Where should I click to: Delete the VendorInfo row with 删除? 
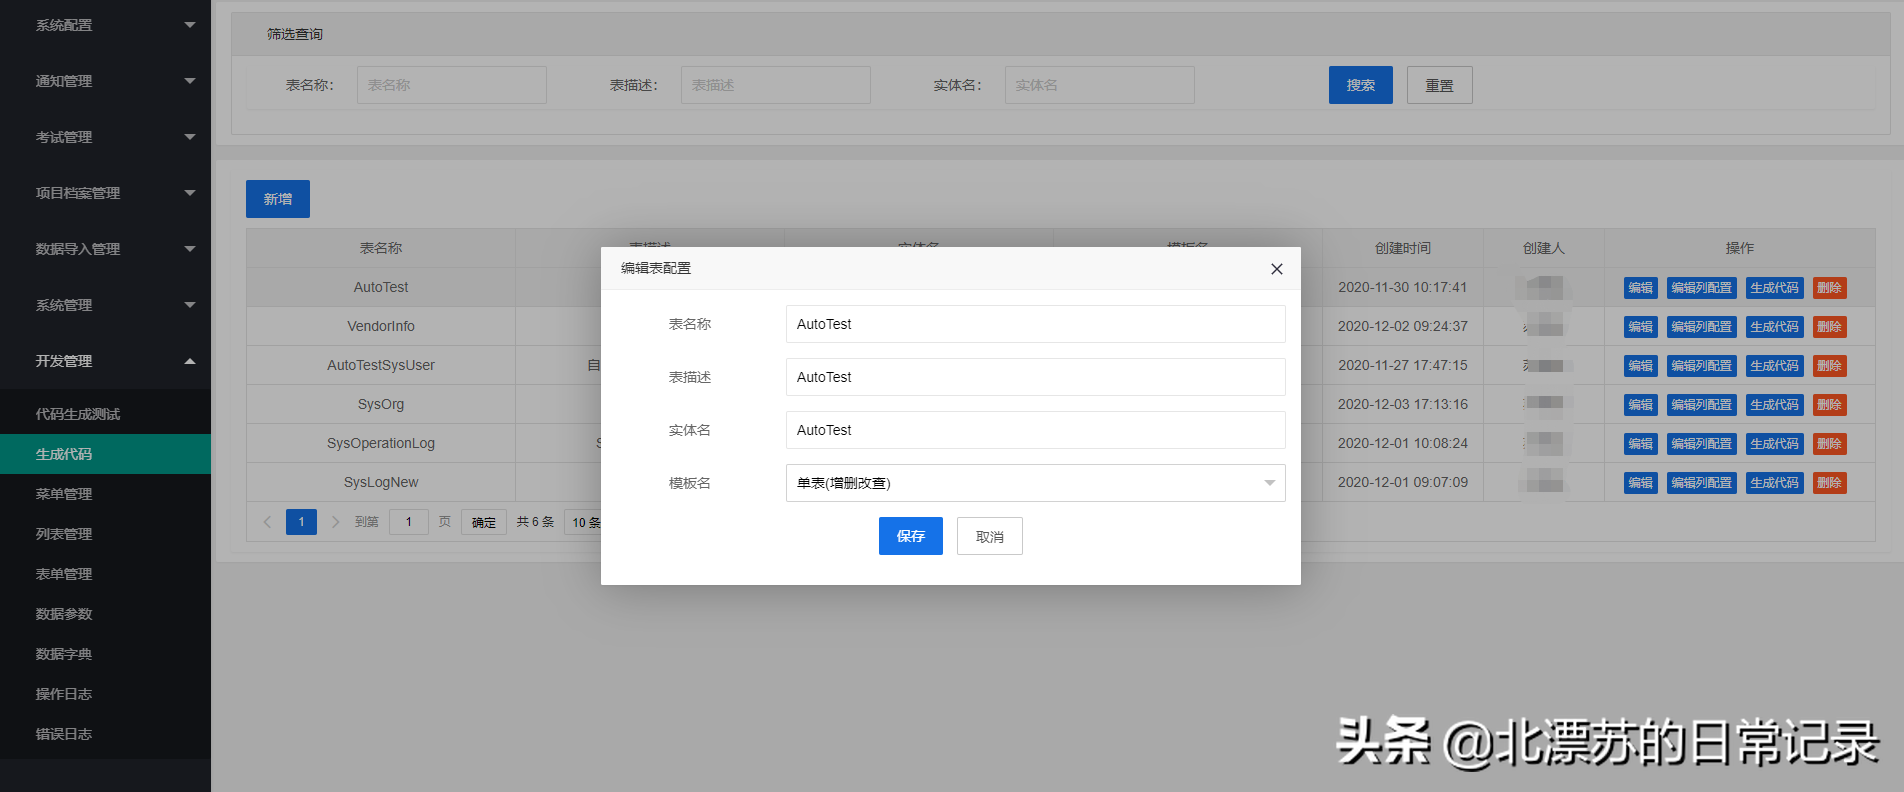coord(1829,327)
